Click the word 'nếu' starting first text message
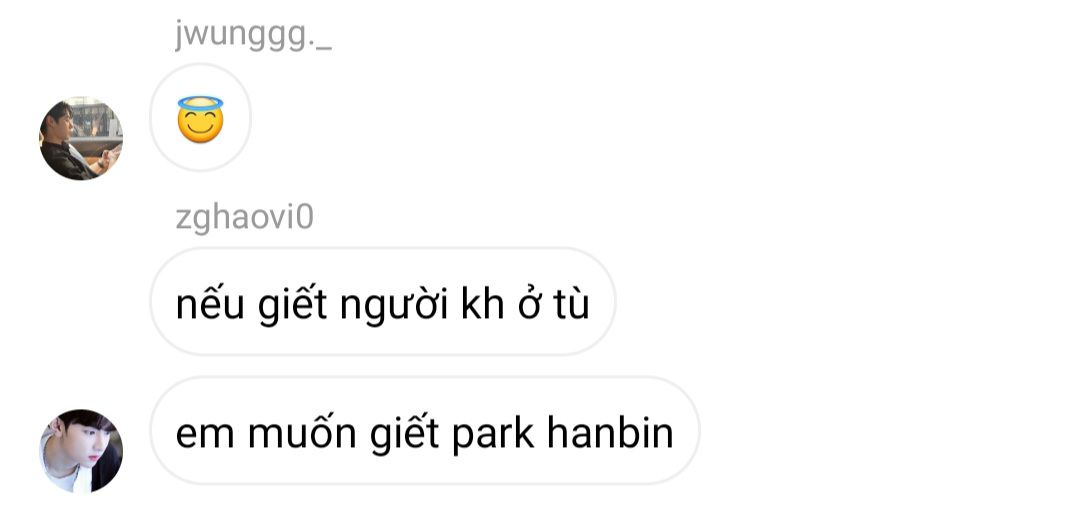Screen dimensions: 1080x514 click(210, 303)
